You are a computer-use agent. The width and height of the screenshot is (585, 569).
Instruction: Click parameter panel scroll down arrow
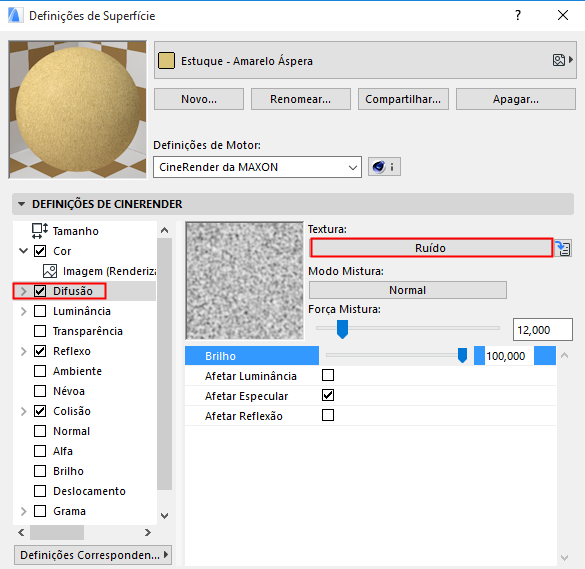coord(564,558)
